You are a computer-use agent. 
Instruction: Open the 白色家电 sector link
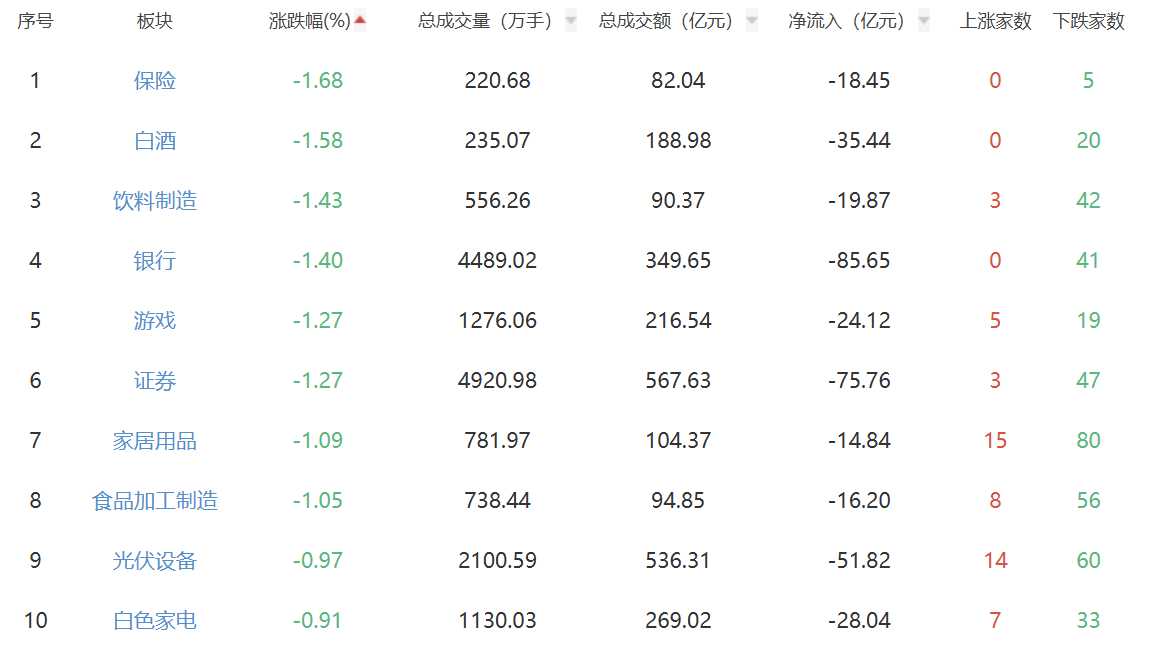[155, 621]
